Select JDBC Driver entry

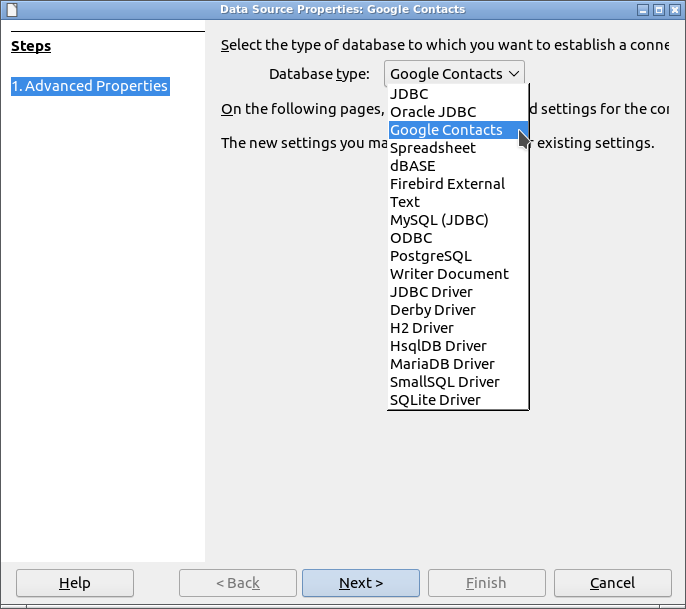click(x=458, y=292)
